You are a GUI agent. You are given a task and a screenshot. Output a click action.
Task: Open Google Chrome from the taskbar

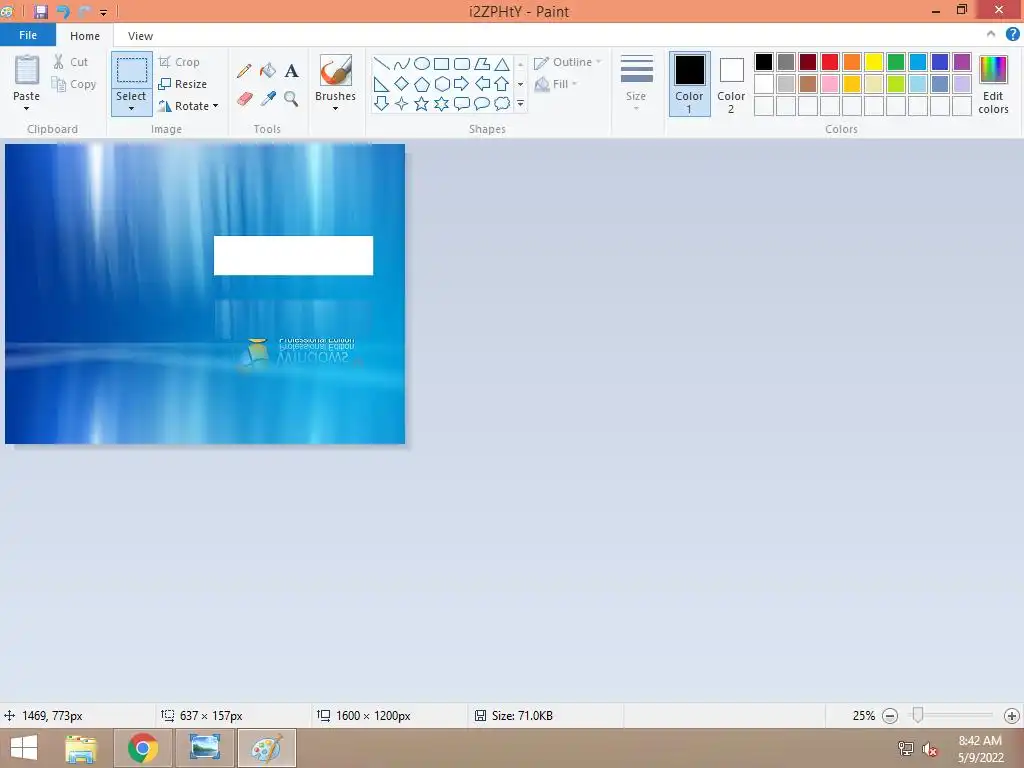pyautogui.click(x=142, y=748)
